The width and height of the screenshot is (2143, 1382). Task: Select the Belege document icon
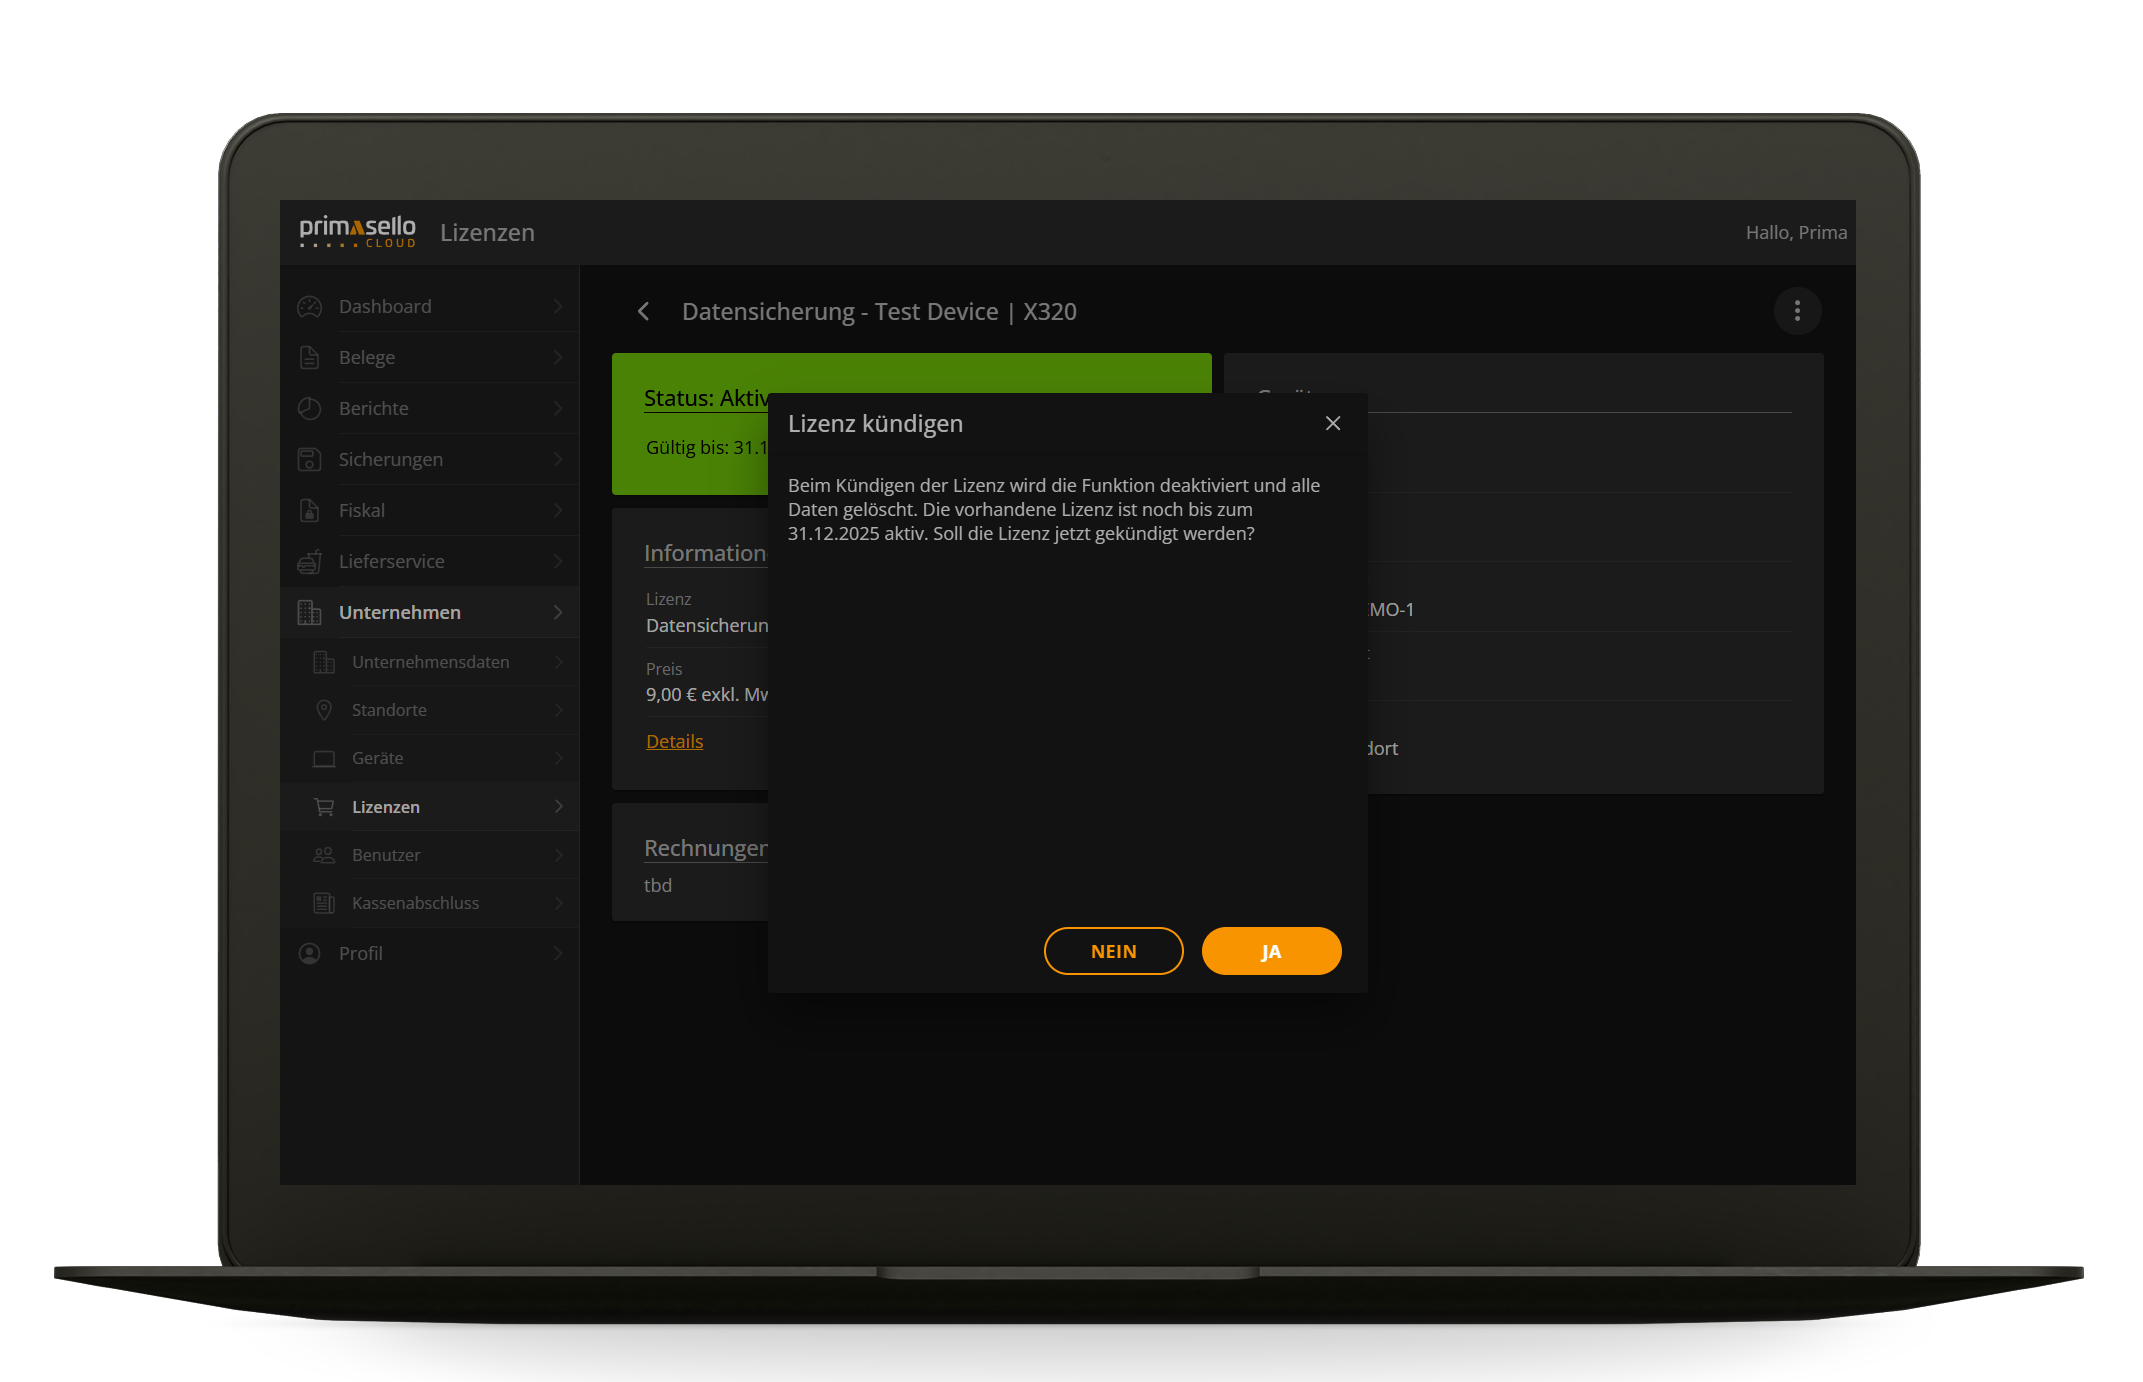tap(309, 357)
